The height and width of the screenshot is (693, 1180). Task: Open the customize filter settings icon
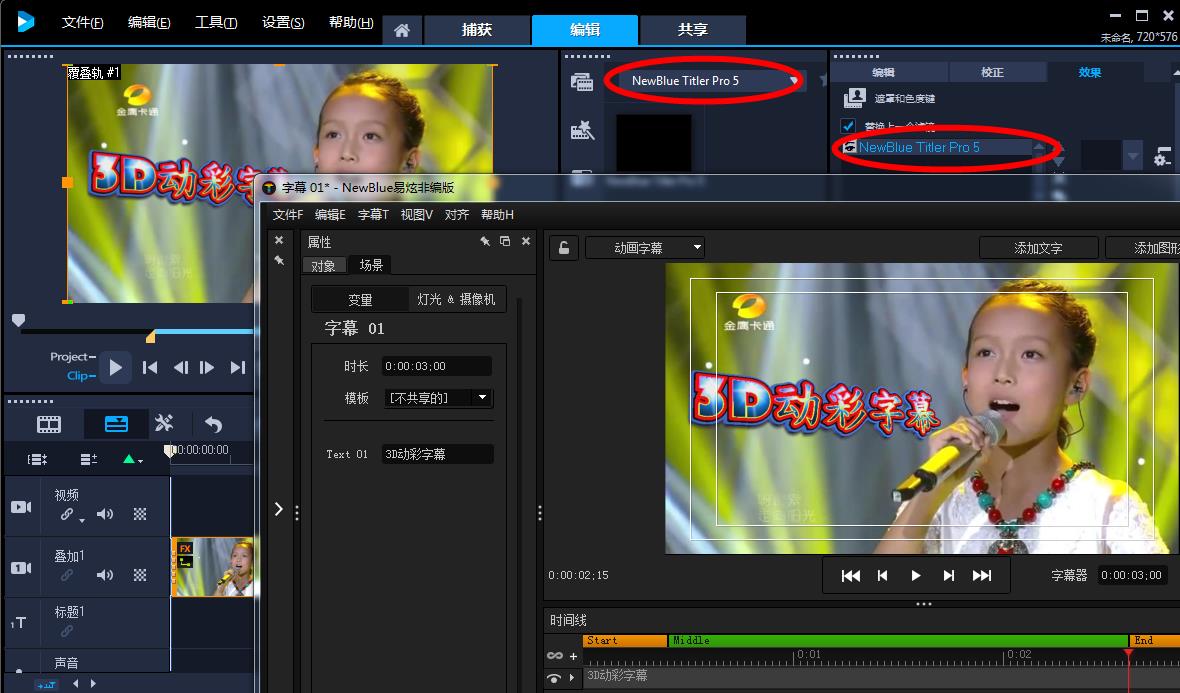click(1163, 157)
